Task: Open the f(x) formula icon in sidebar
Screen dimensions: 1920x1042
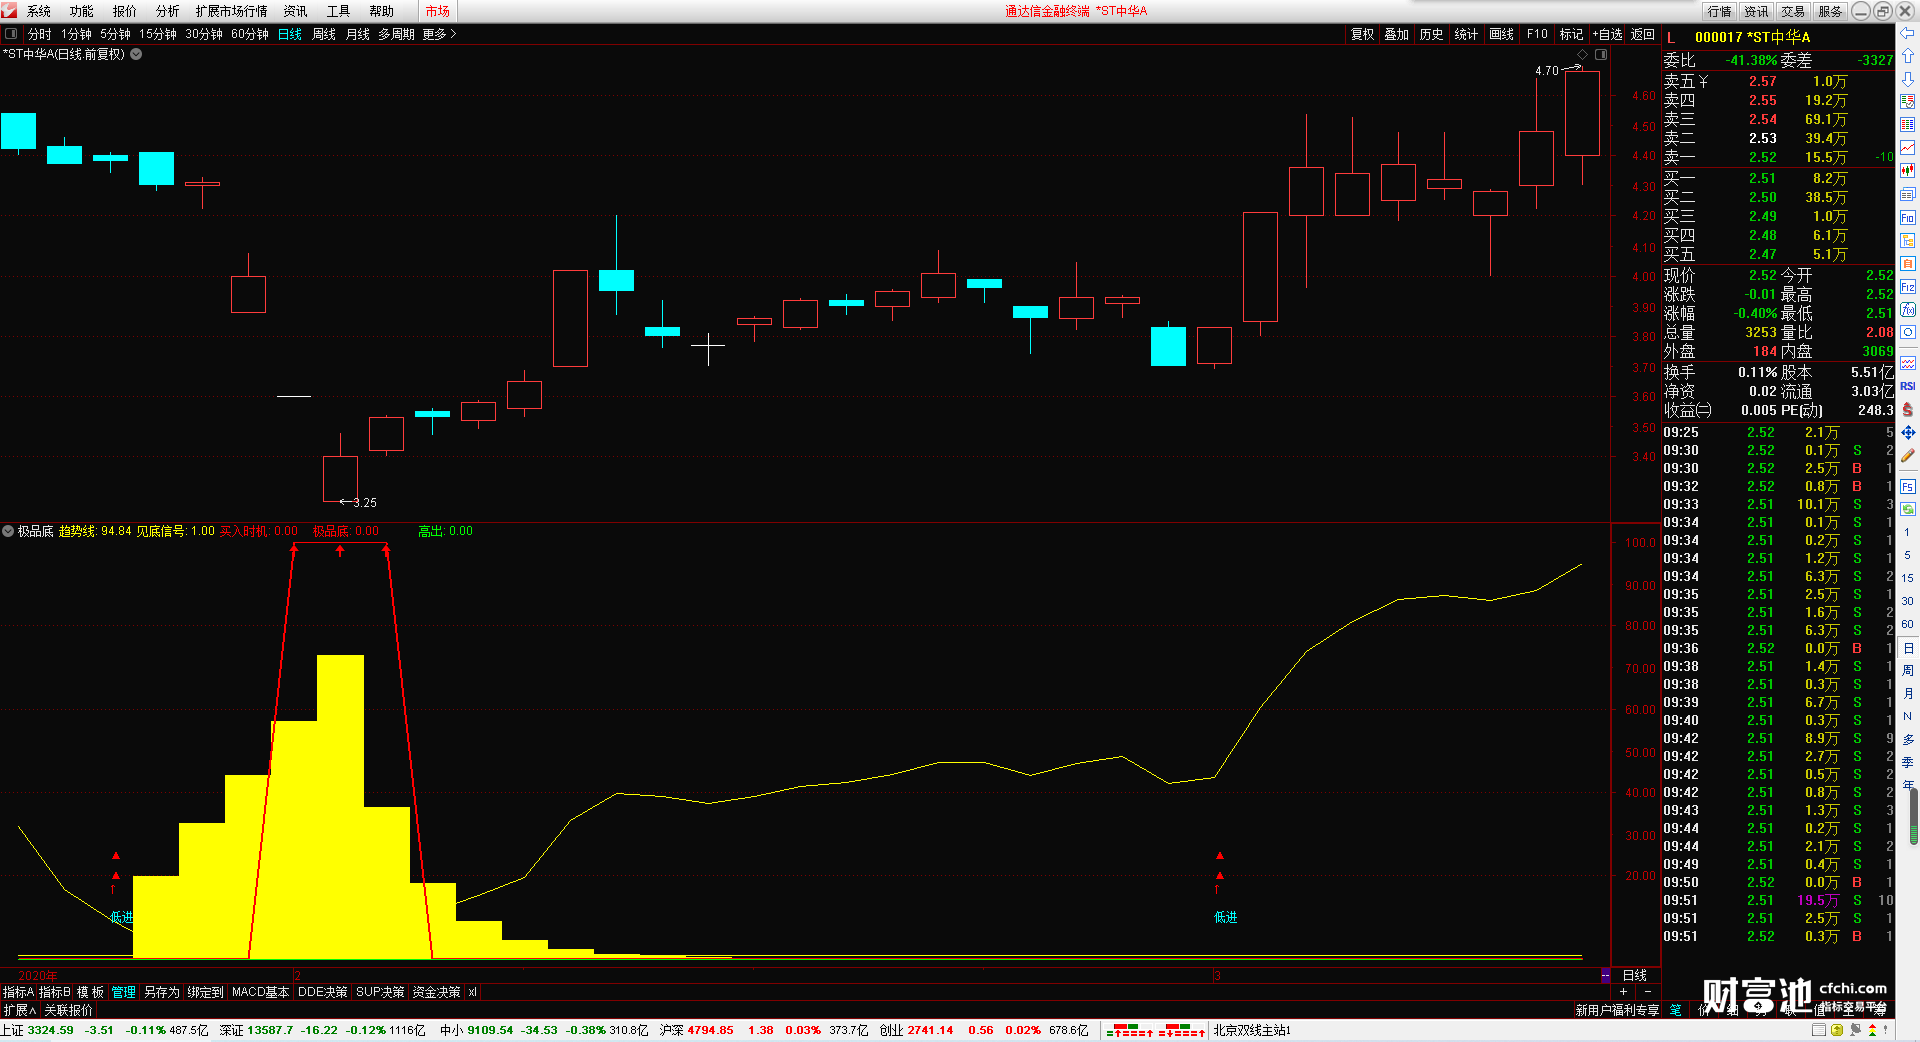Action: click(1908, 310)
